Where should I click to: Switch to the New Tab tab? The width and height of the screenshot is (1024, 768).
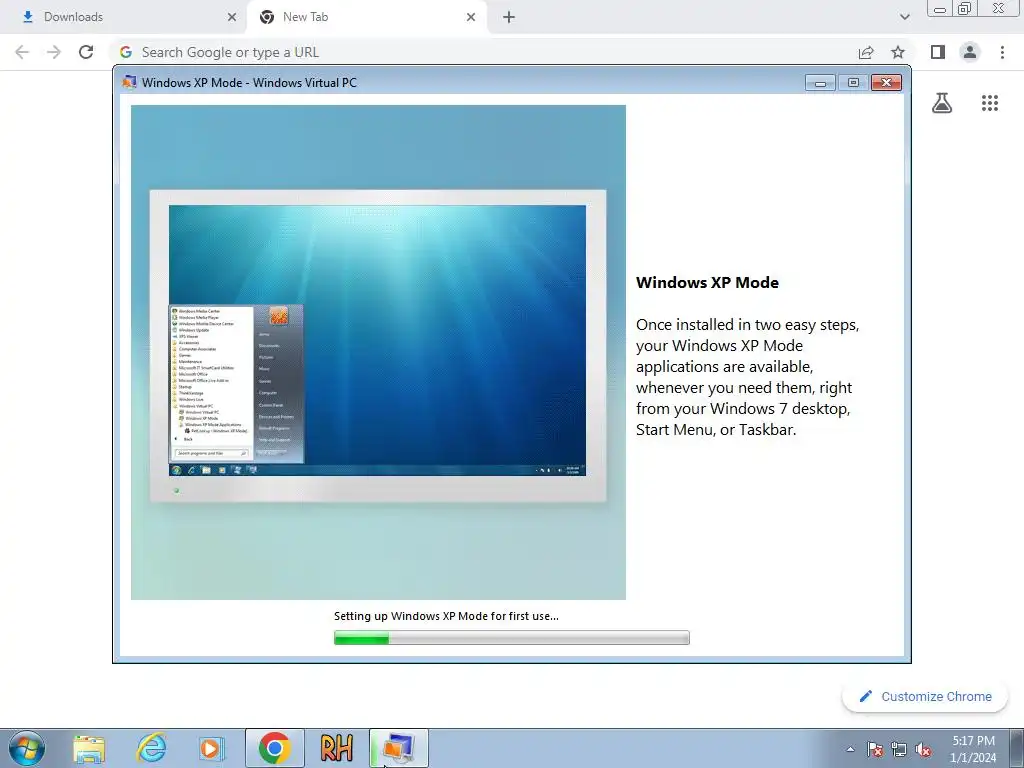tap(366, 17)
